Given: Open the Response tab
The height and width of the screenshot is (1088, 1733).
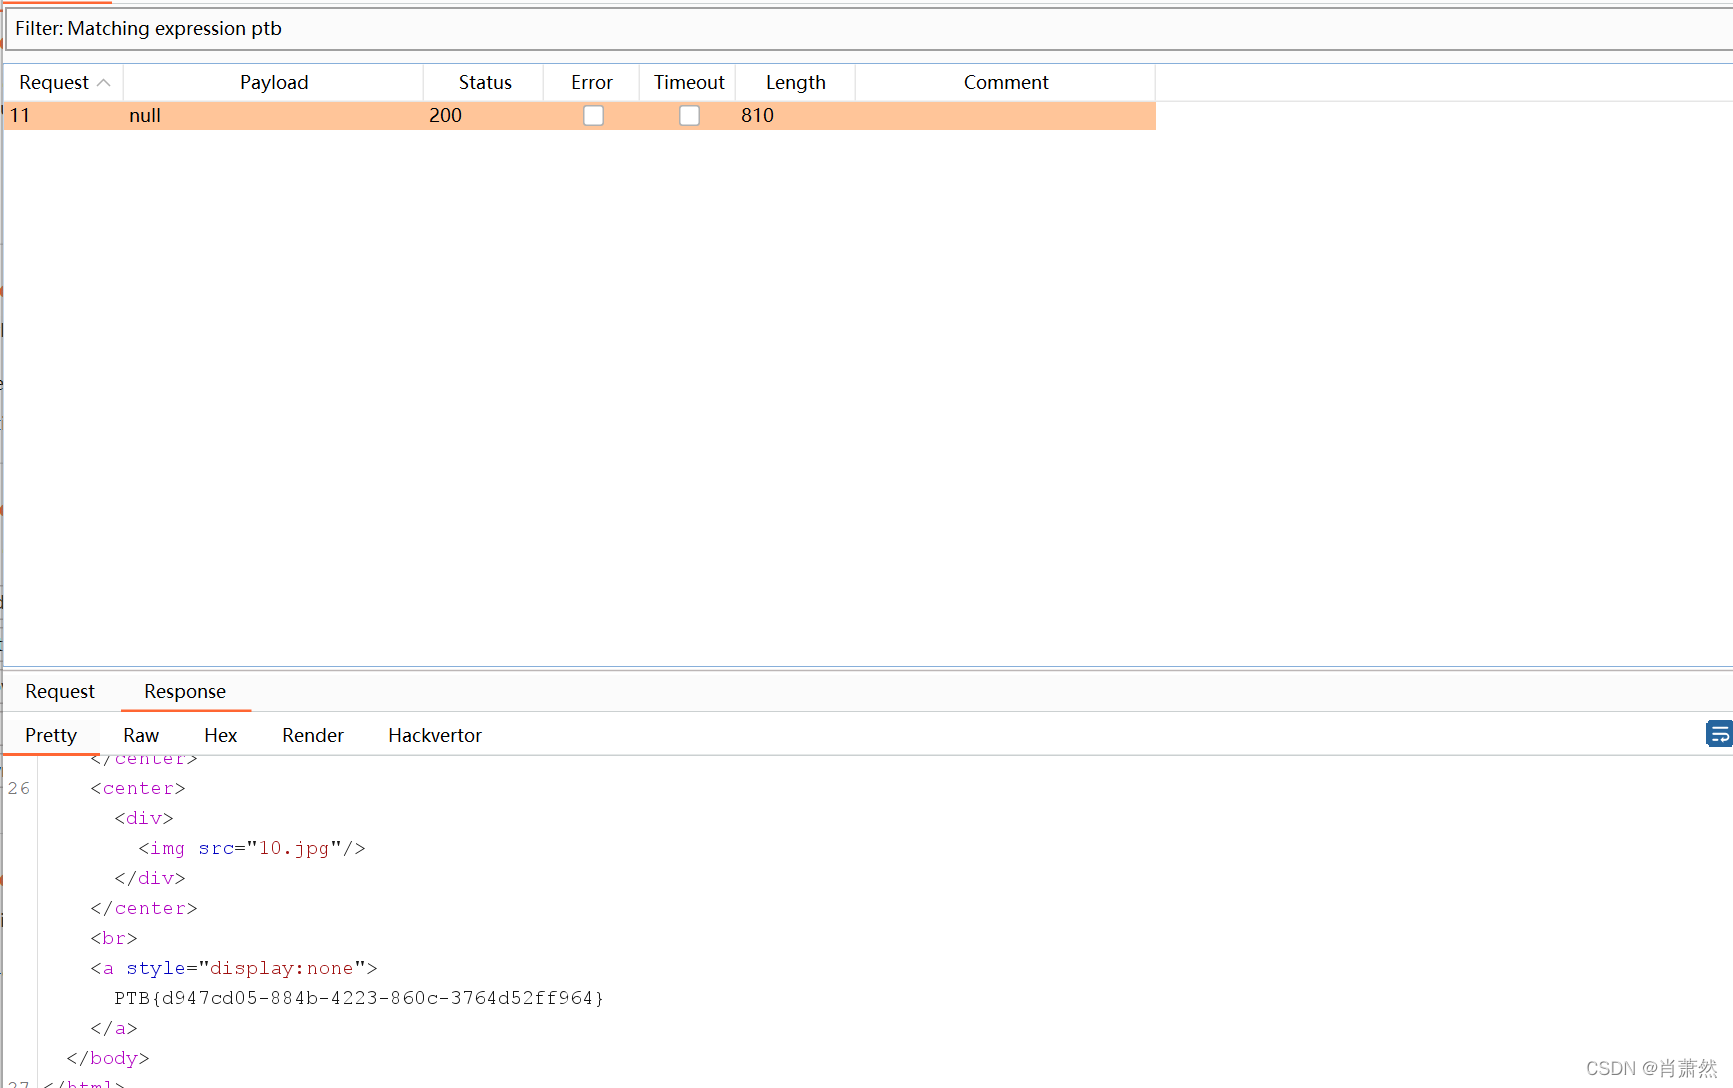Looking at the screenshot, I should [x=185, y=691].
